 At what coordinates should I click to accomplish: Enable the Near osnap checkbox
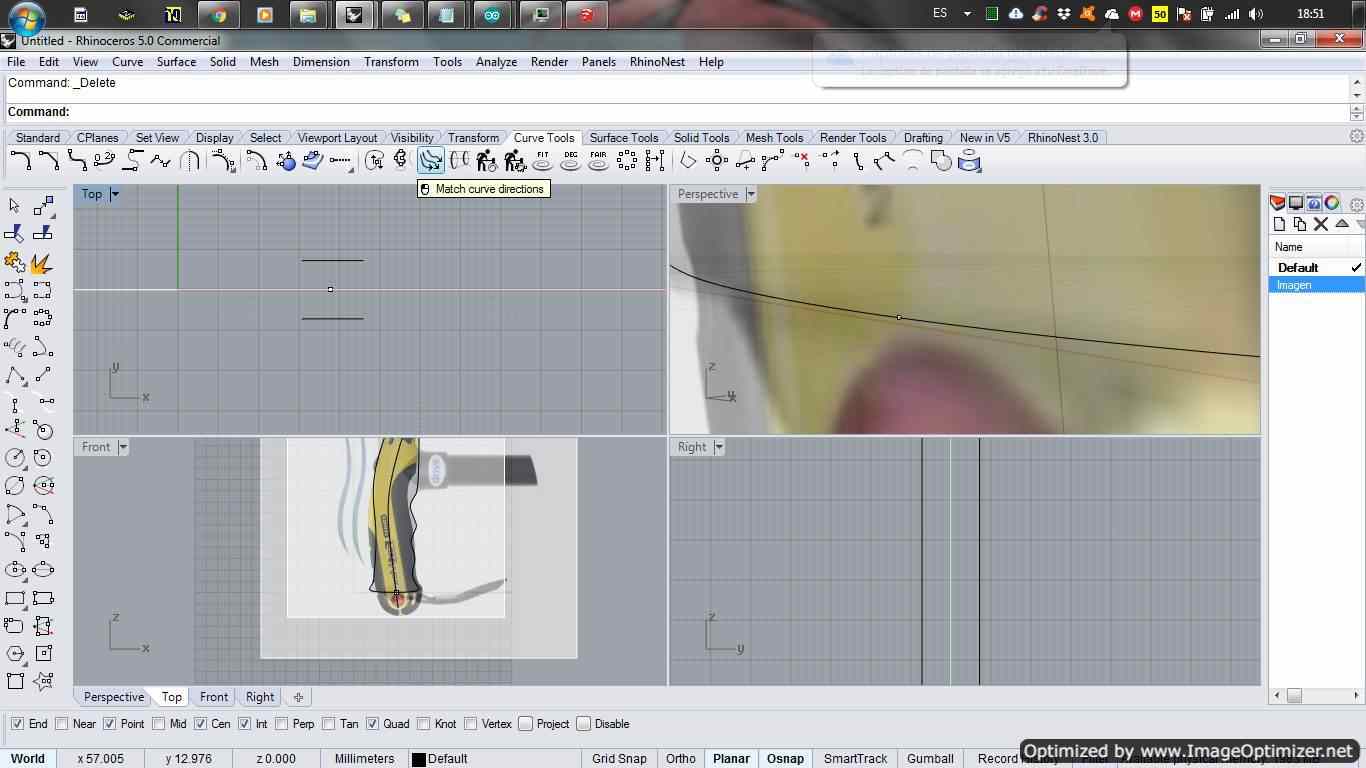point(62,724)
